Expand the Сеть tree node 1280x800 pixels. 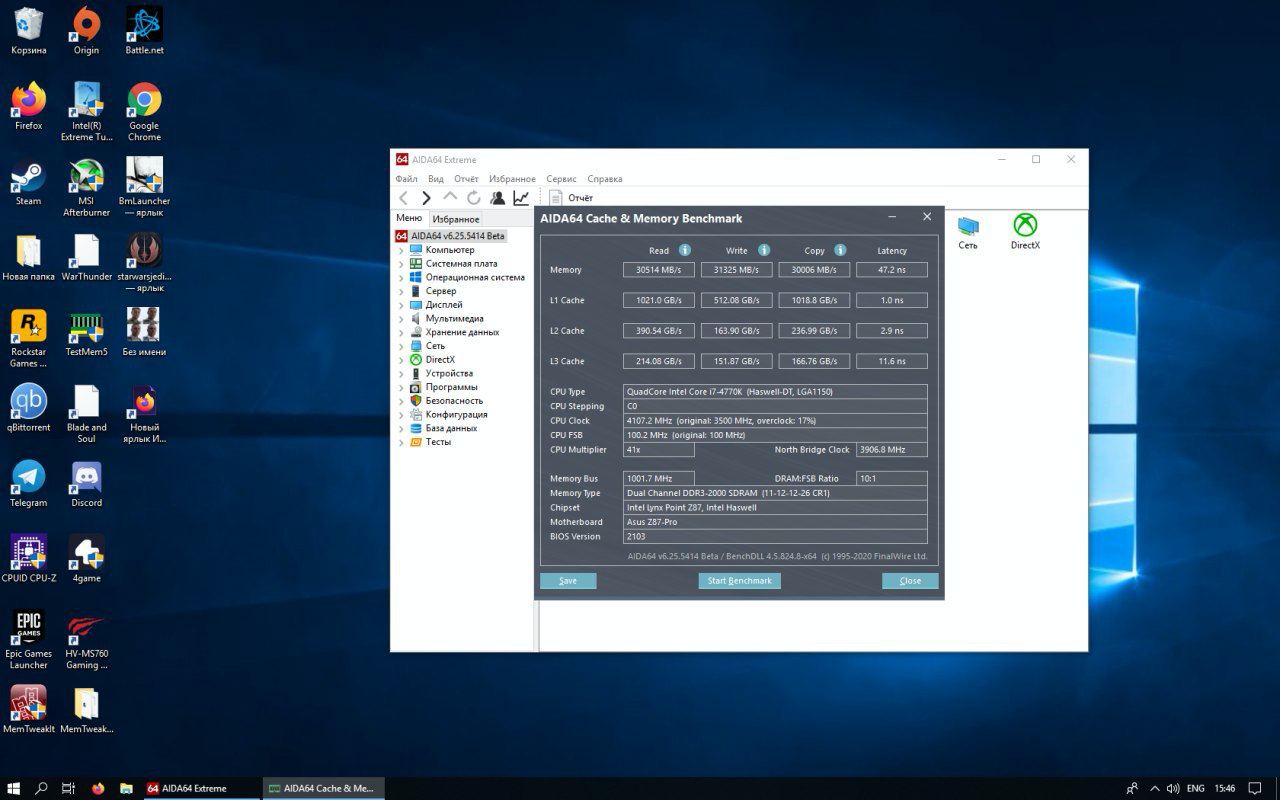[402, 346]
